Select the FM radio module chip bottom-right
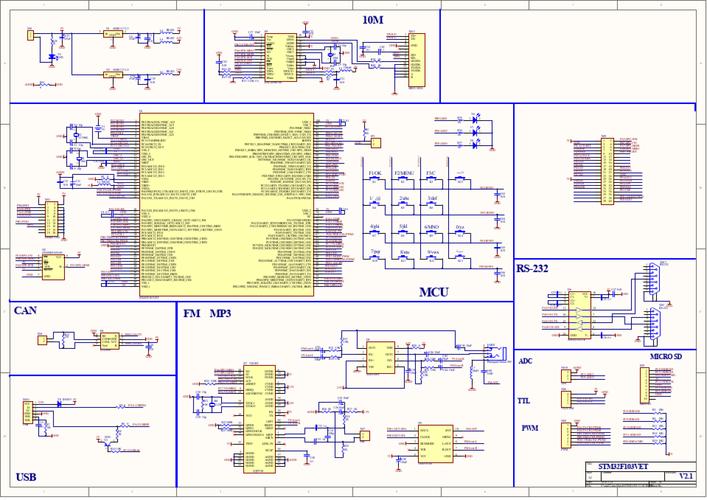Image resolution: width=707 pixels, height=500 pixels. coord(435,444)
